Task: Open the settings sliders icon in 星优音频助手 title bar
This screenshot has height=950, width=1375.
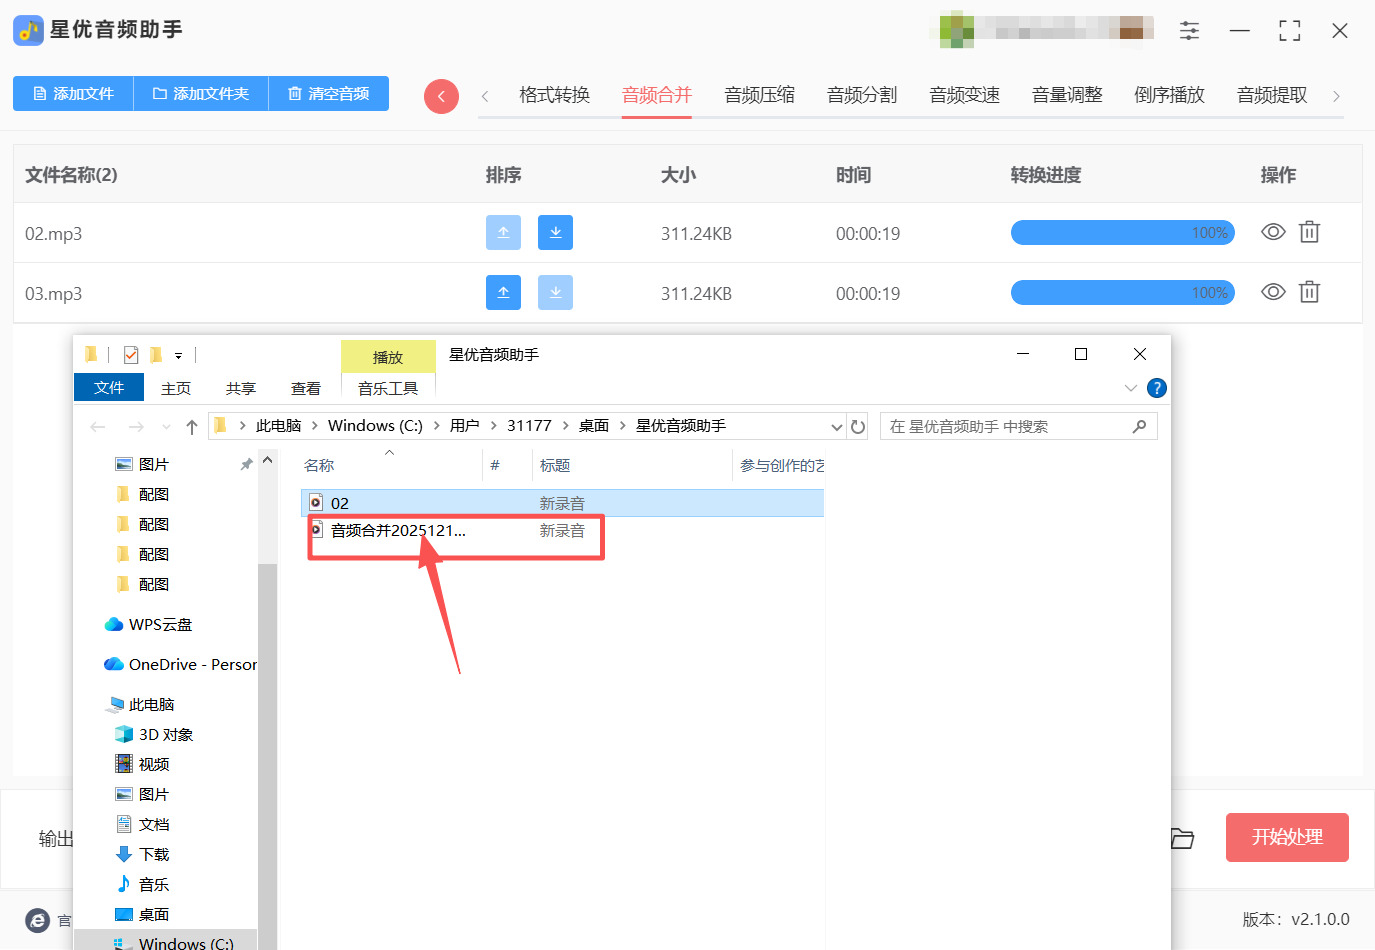Action: click(x=1189, y=31)
